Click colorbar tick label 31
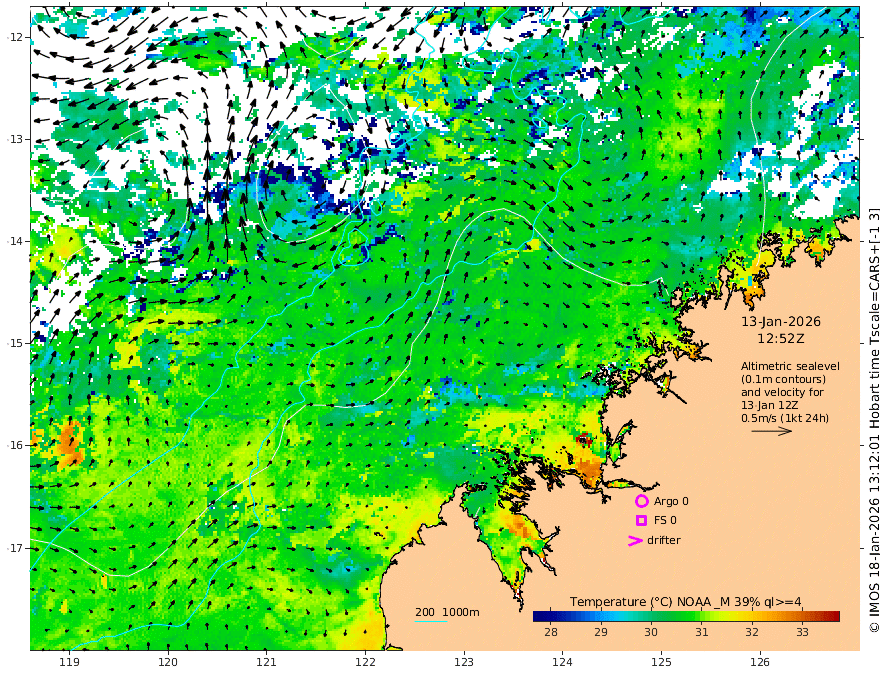Viewport: 880px width, 680px height. tap(702, 632)
